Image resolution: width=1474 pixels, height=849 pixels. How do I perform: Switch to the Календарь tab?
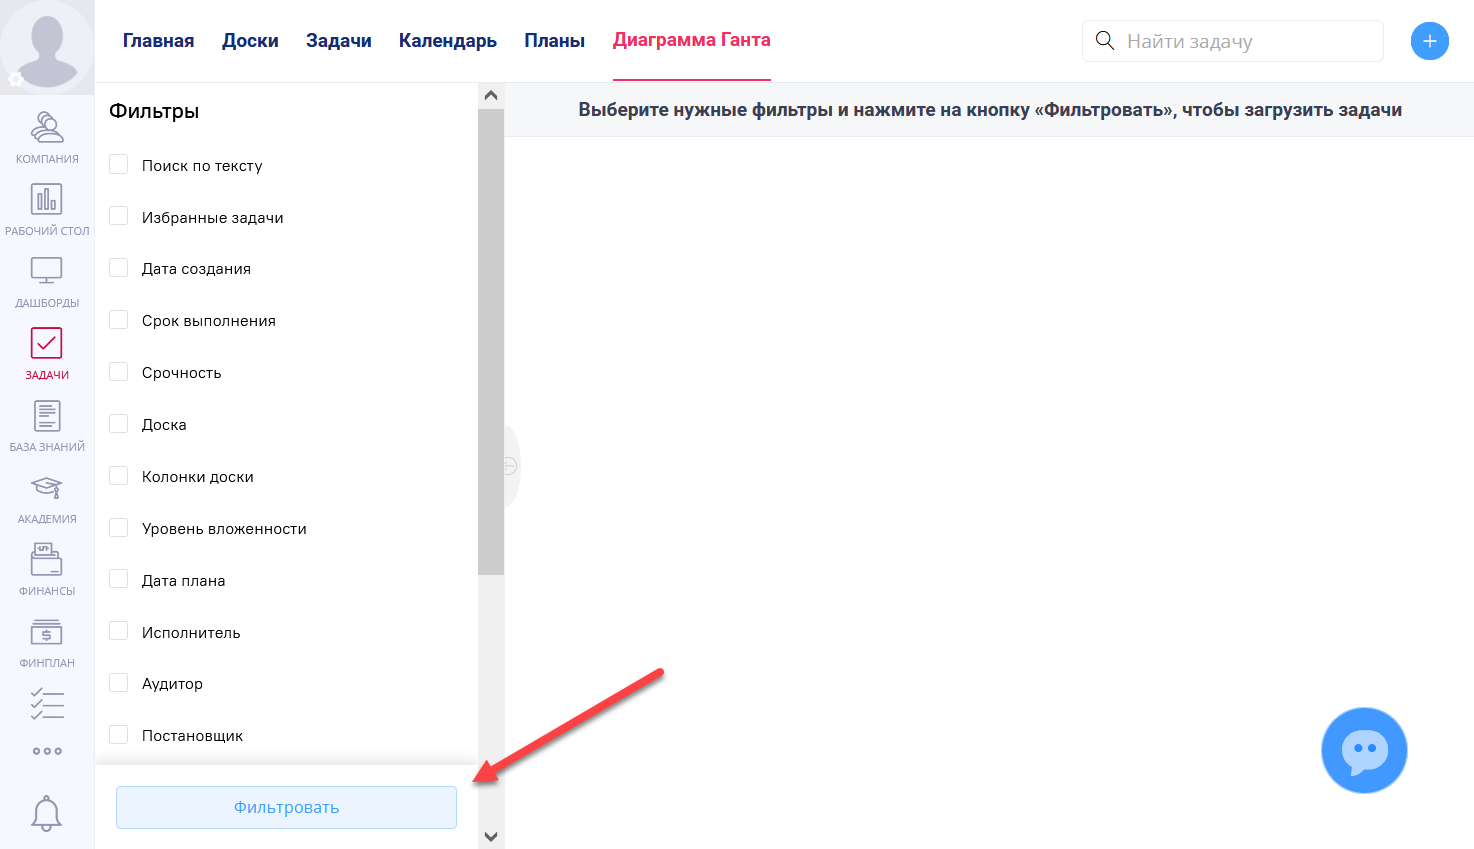tap(447, 41)
